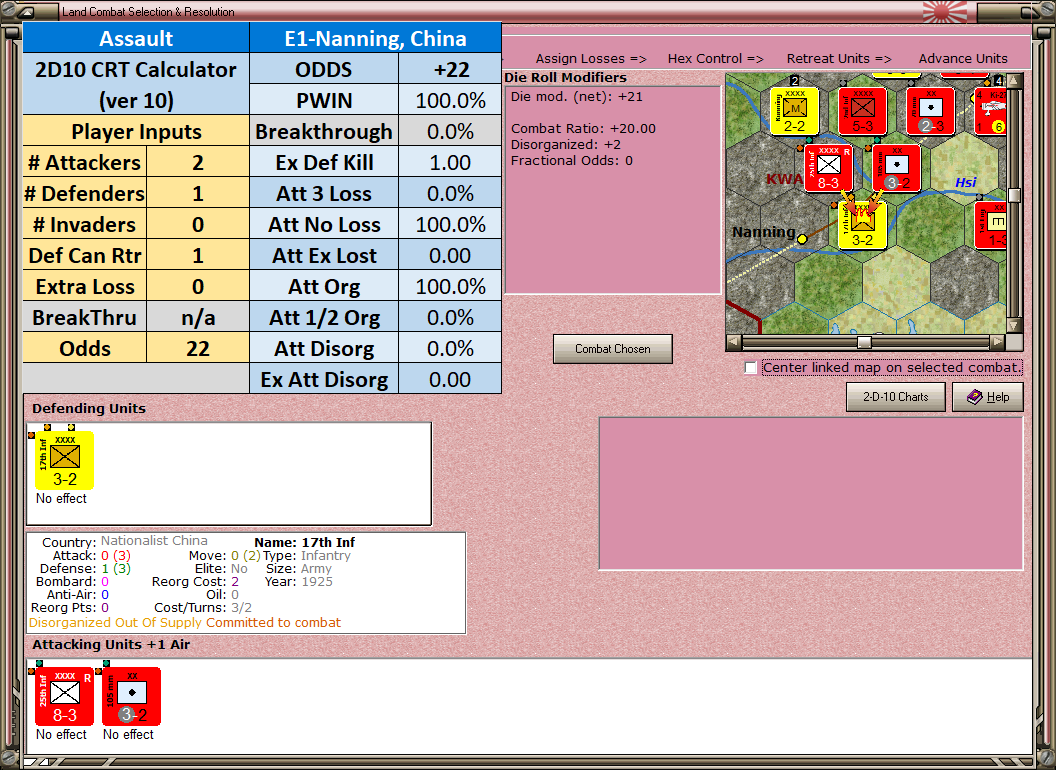
Task: Click map vertical scrollbar down arrow
Action: click(x=1014, y=325)
